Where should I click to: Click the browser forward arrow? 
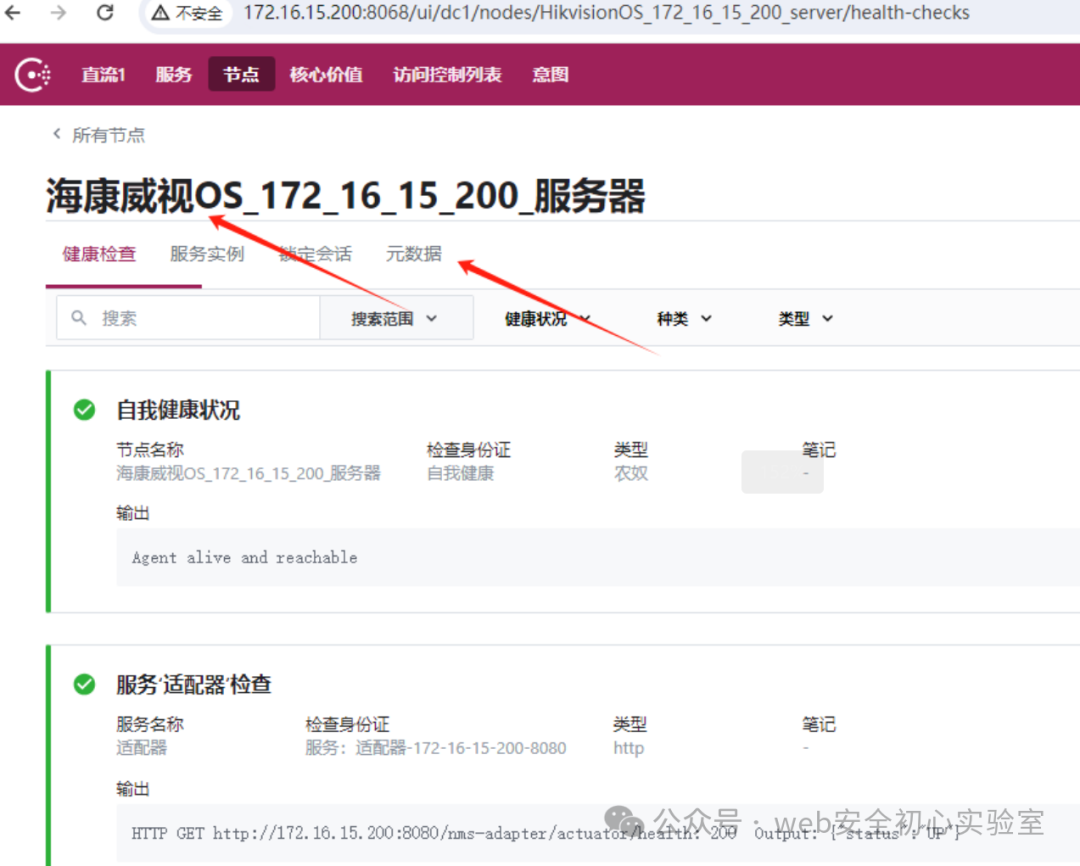(x=59, y=12)
